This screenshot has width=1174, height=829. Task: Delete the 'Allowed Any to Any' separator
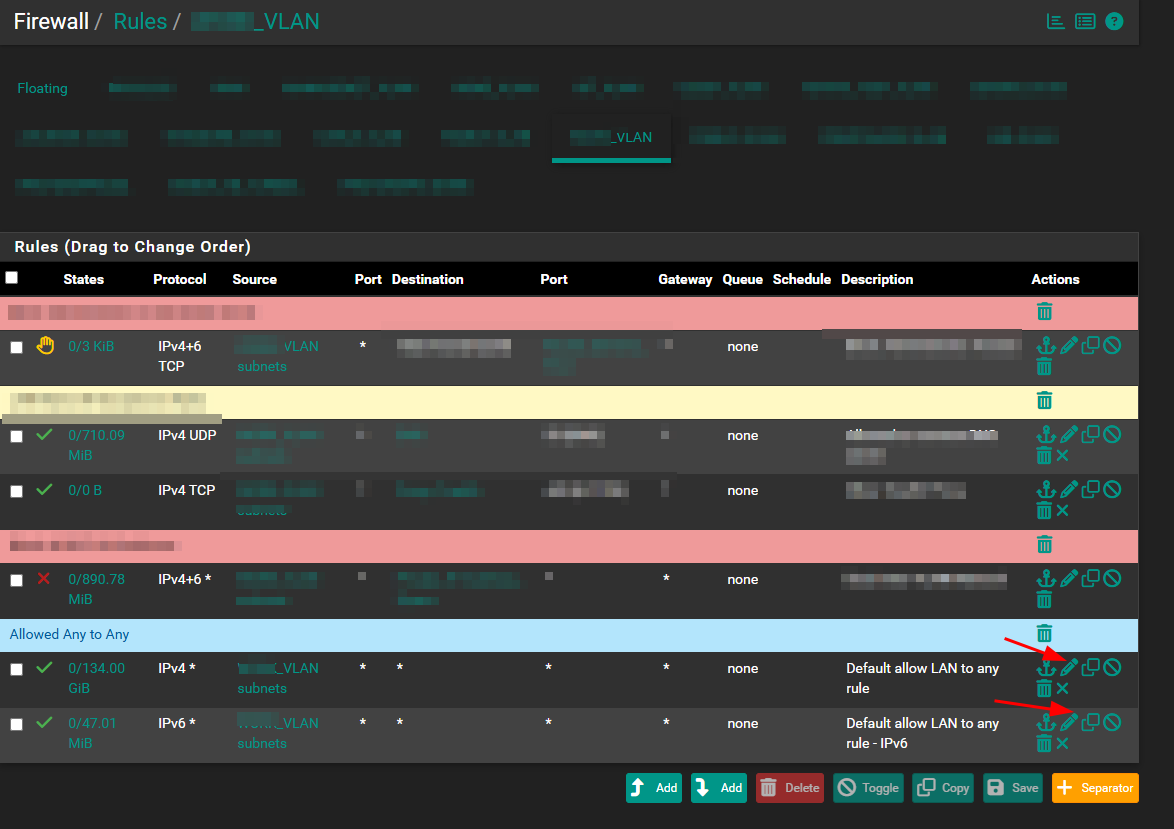(x=1044, y=634)
